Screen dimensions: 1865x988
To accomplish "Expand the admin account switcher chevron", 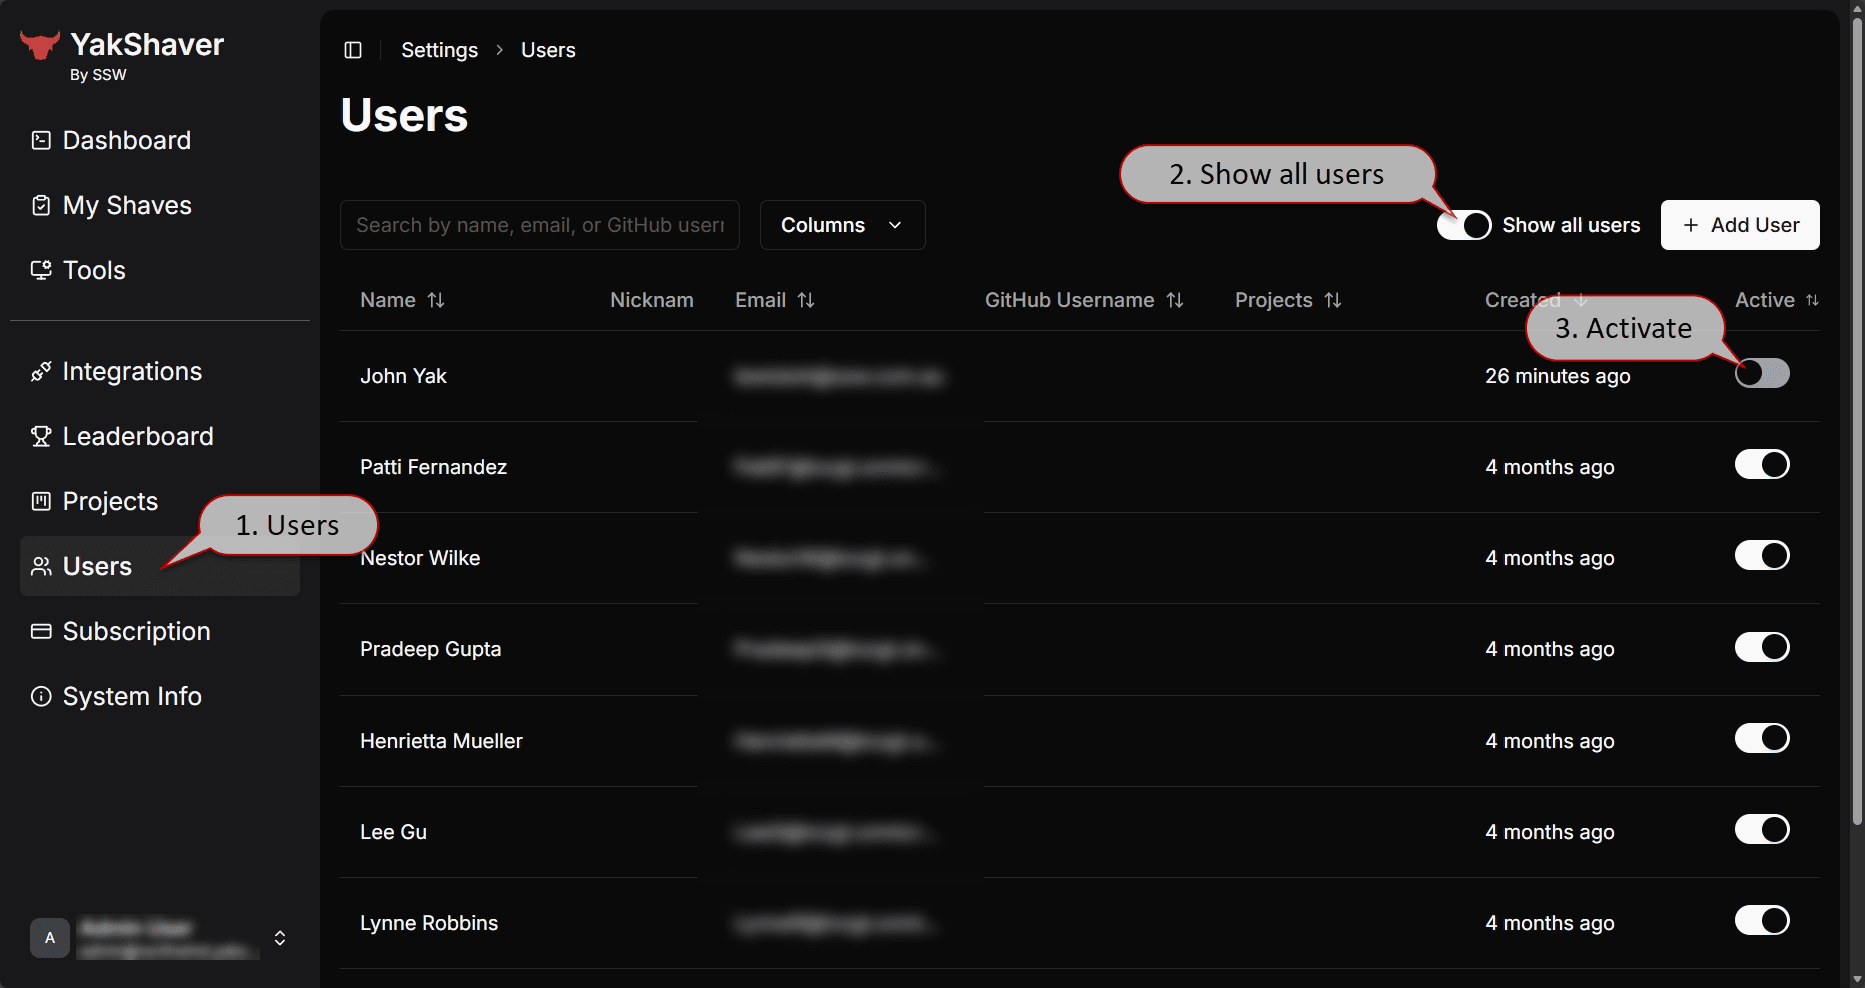I will coord(280,938).
